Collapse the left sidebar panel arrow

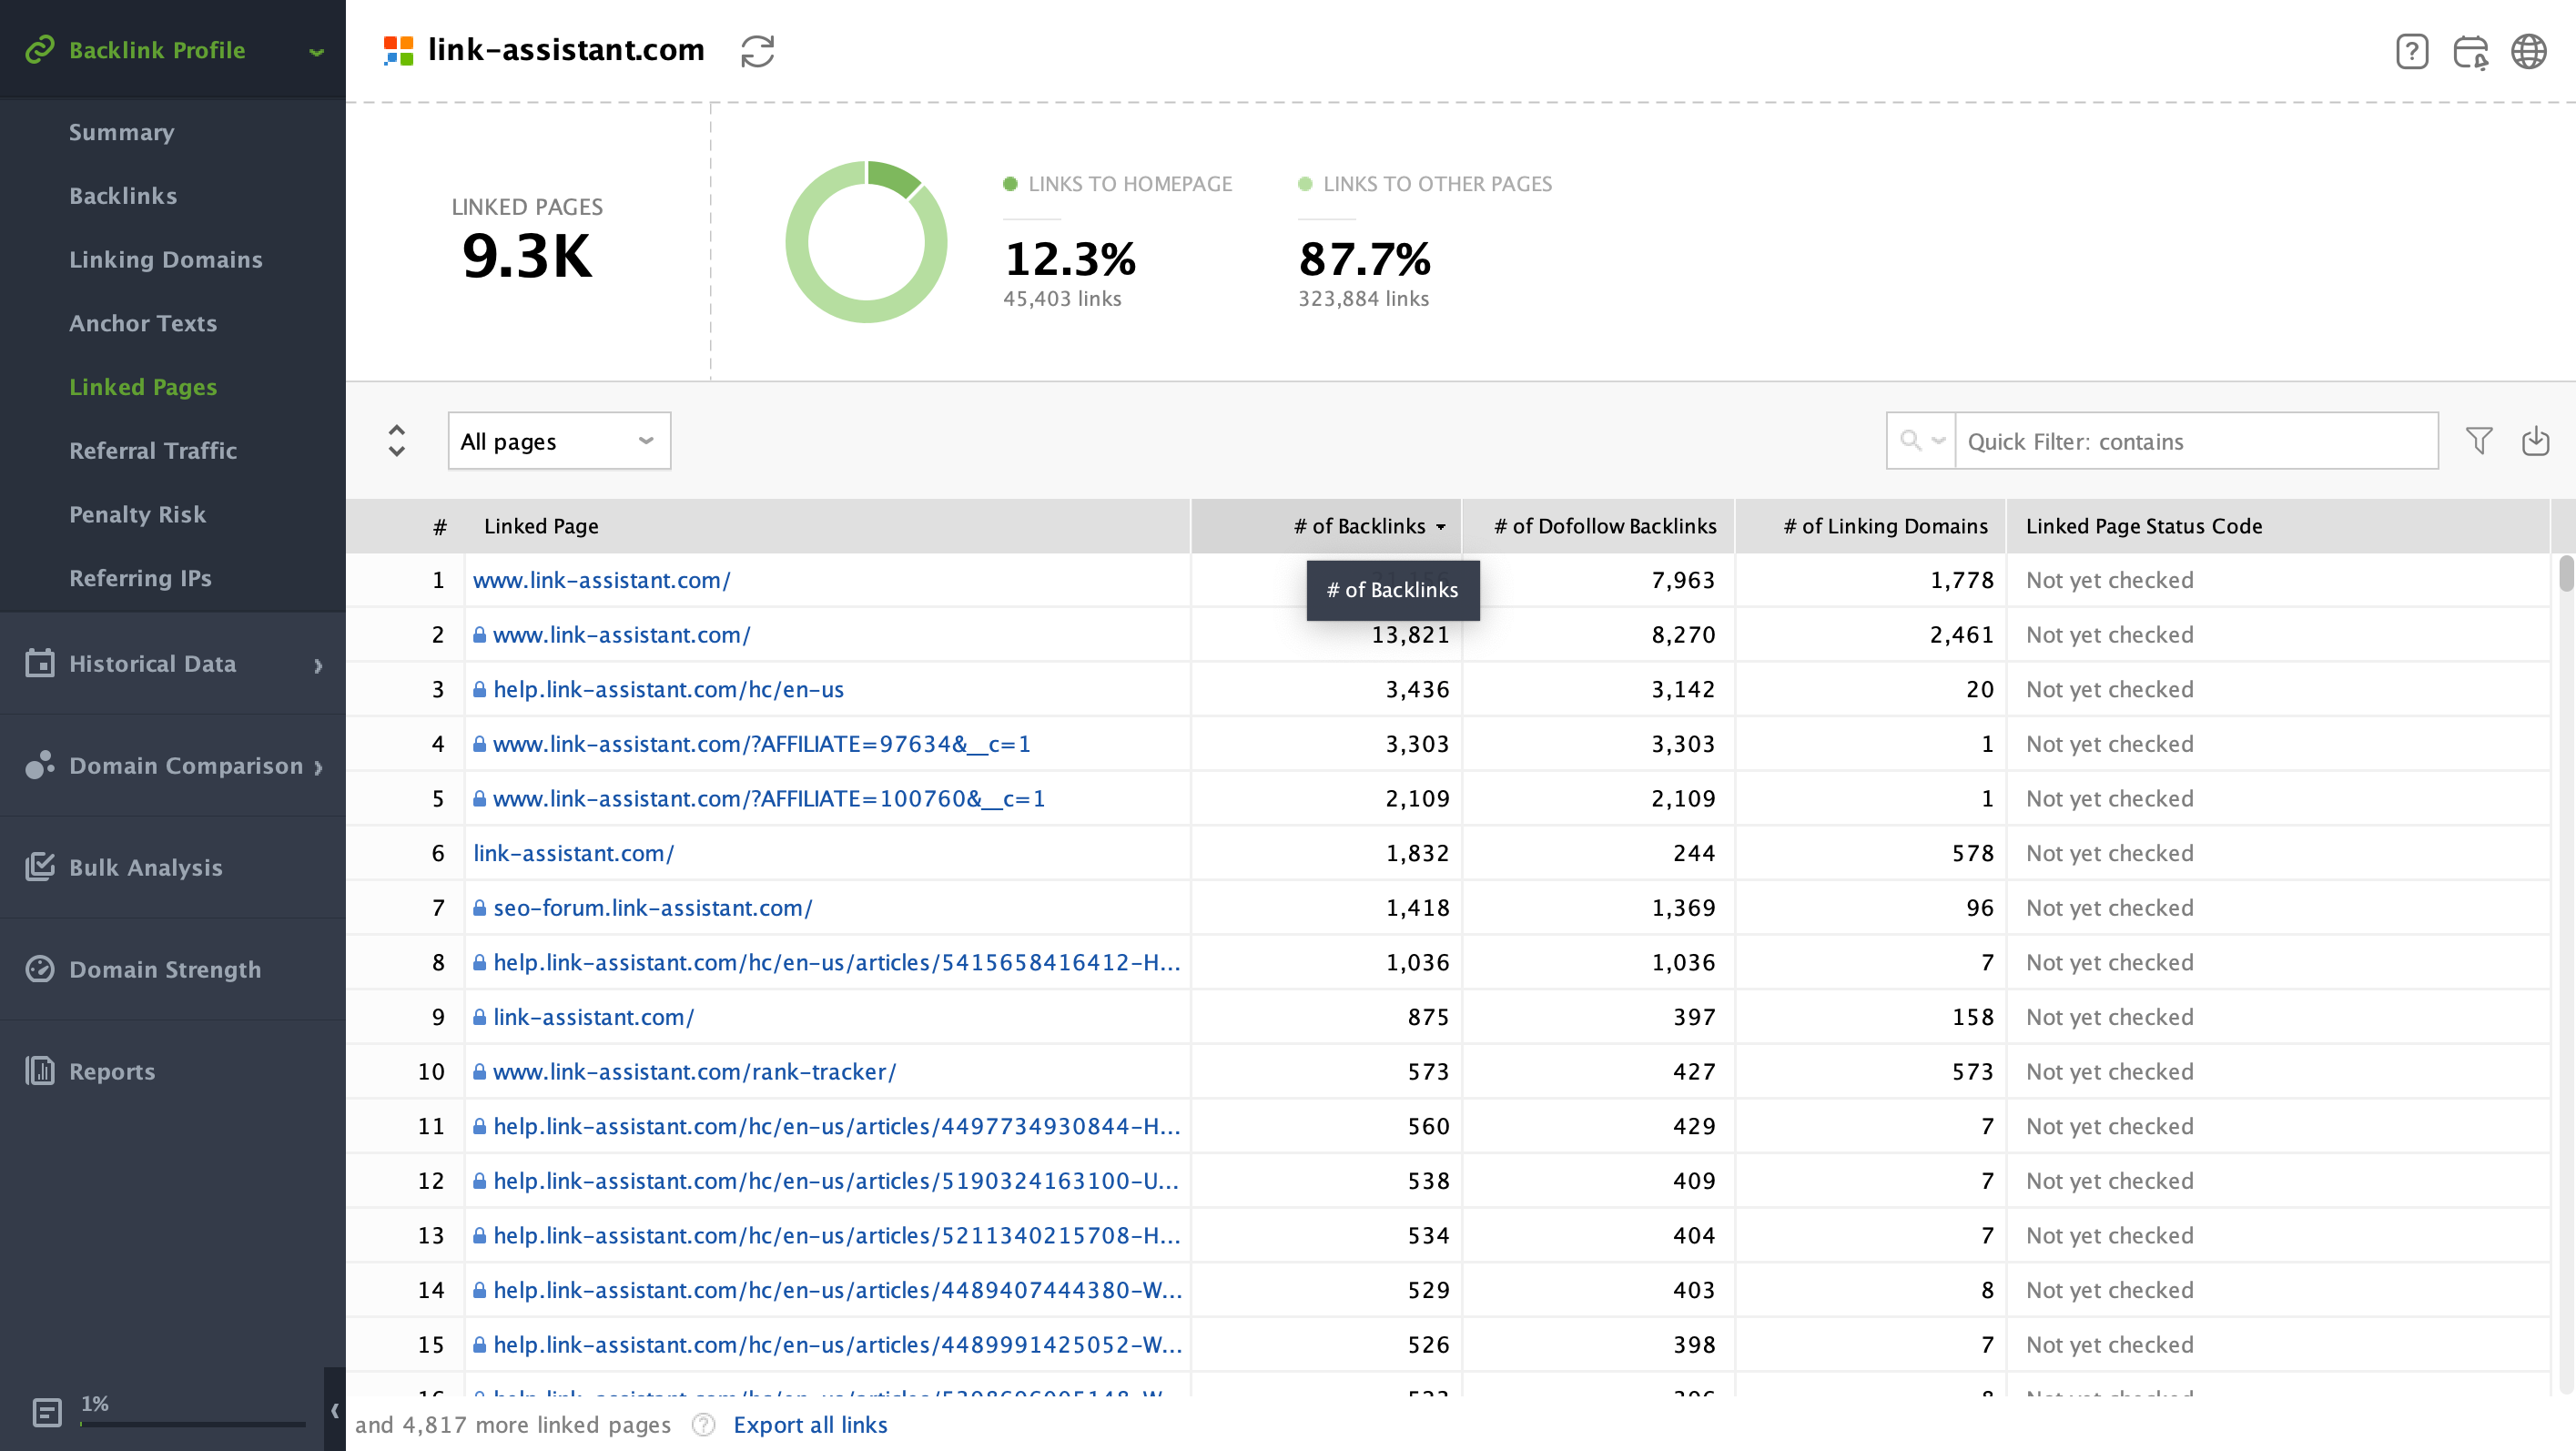point(335,1410)
